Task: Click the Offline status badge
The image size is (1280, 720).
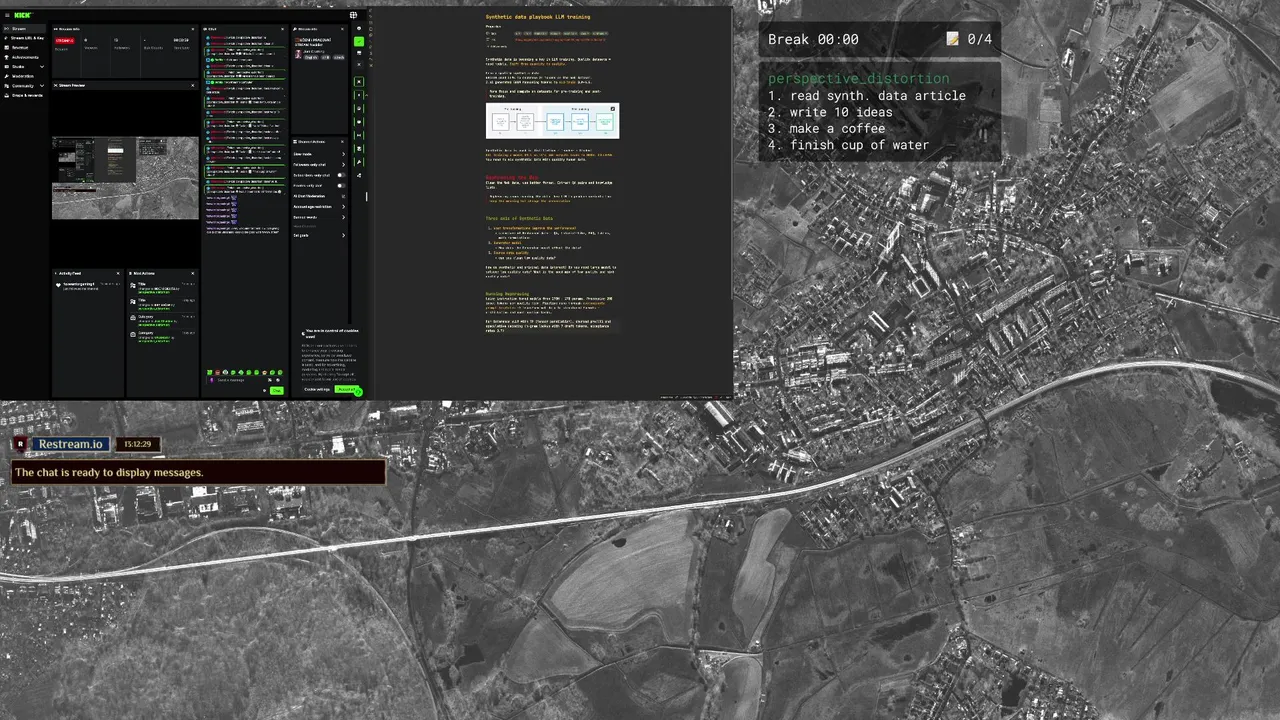Action: [65, 40]
